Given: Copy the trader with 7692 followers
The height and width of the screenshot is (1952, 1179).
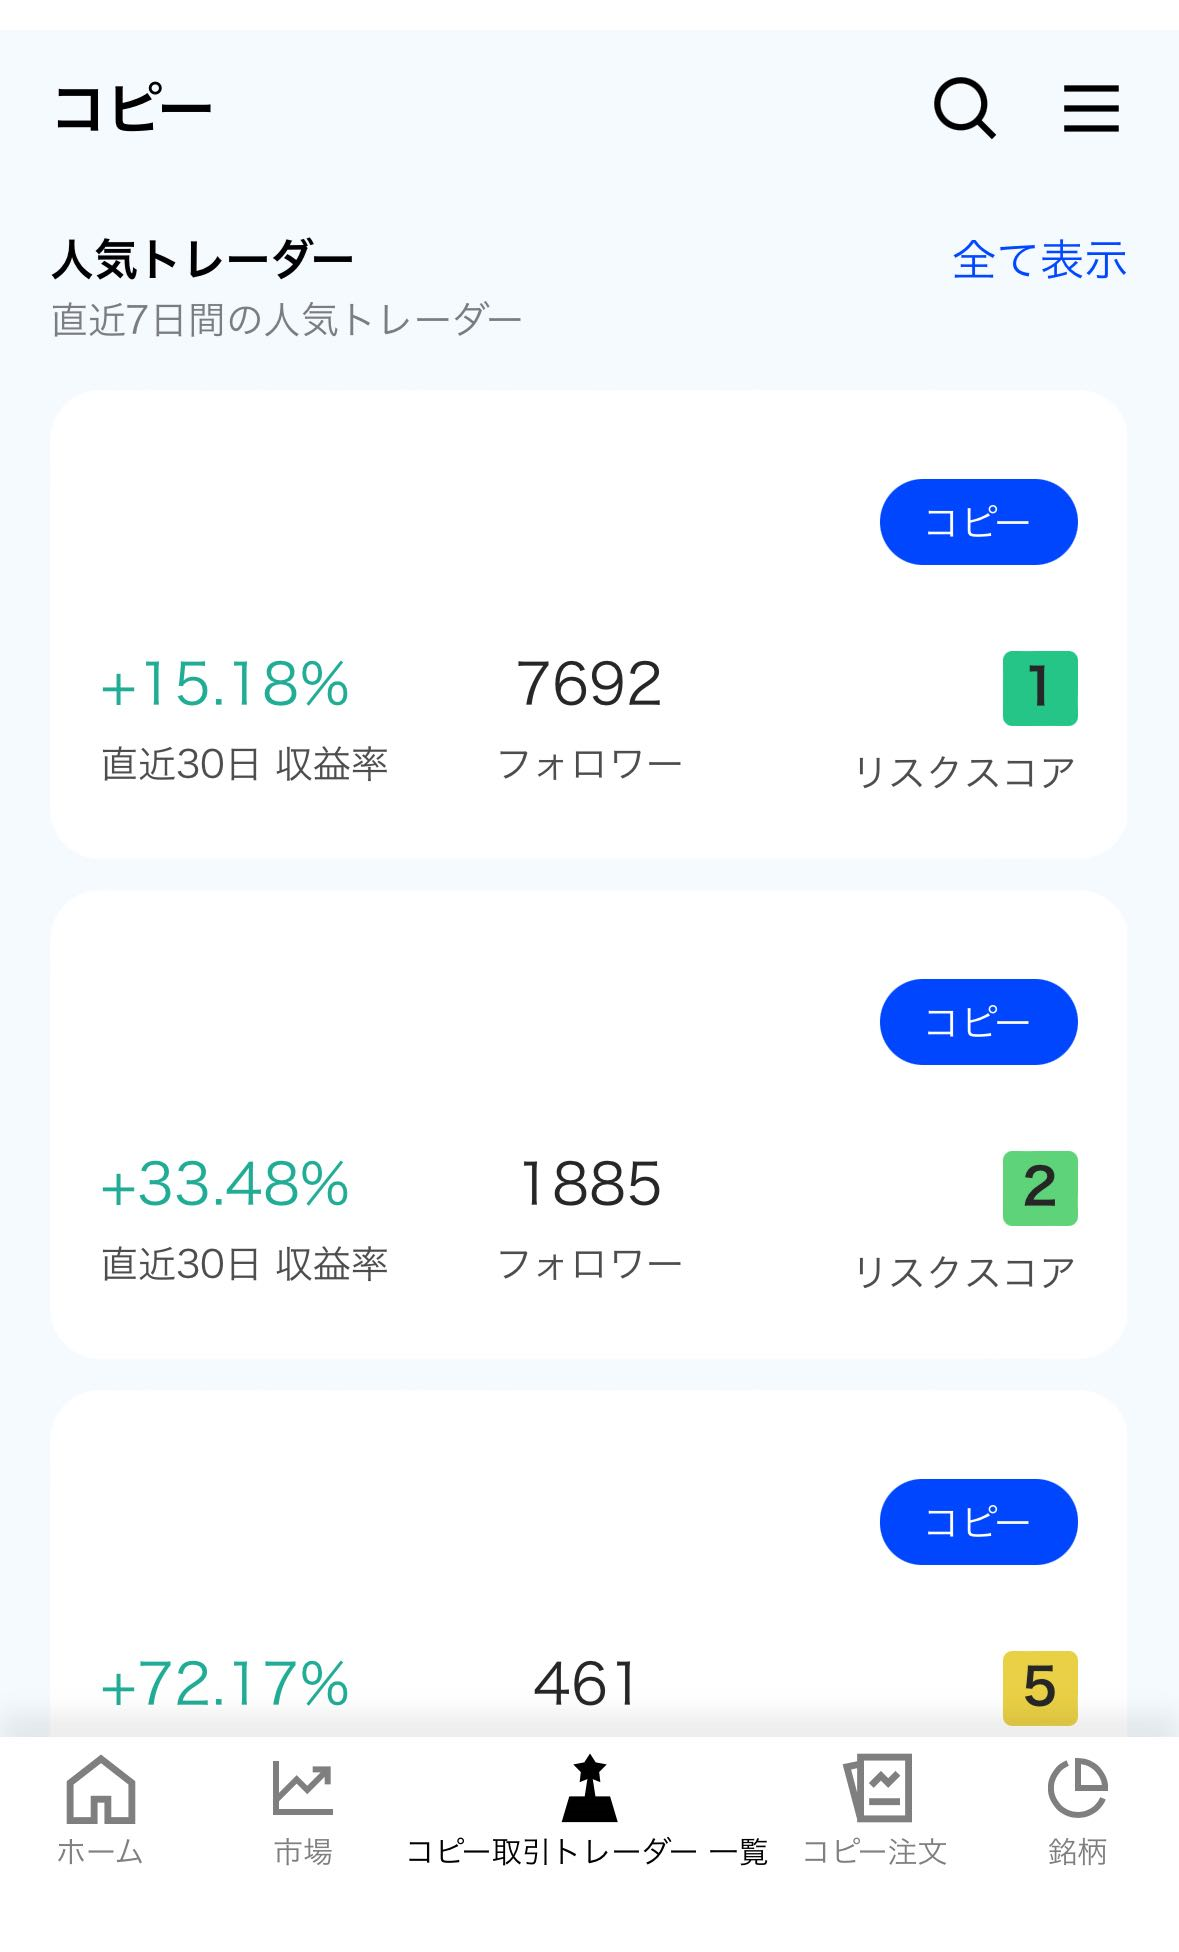Looking at the screenshot, I should (x=978, y=522).
